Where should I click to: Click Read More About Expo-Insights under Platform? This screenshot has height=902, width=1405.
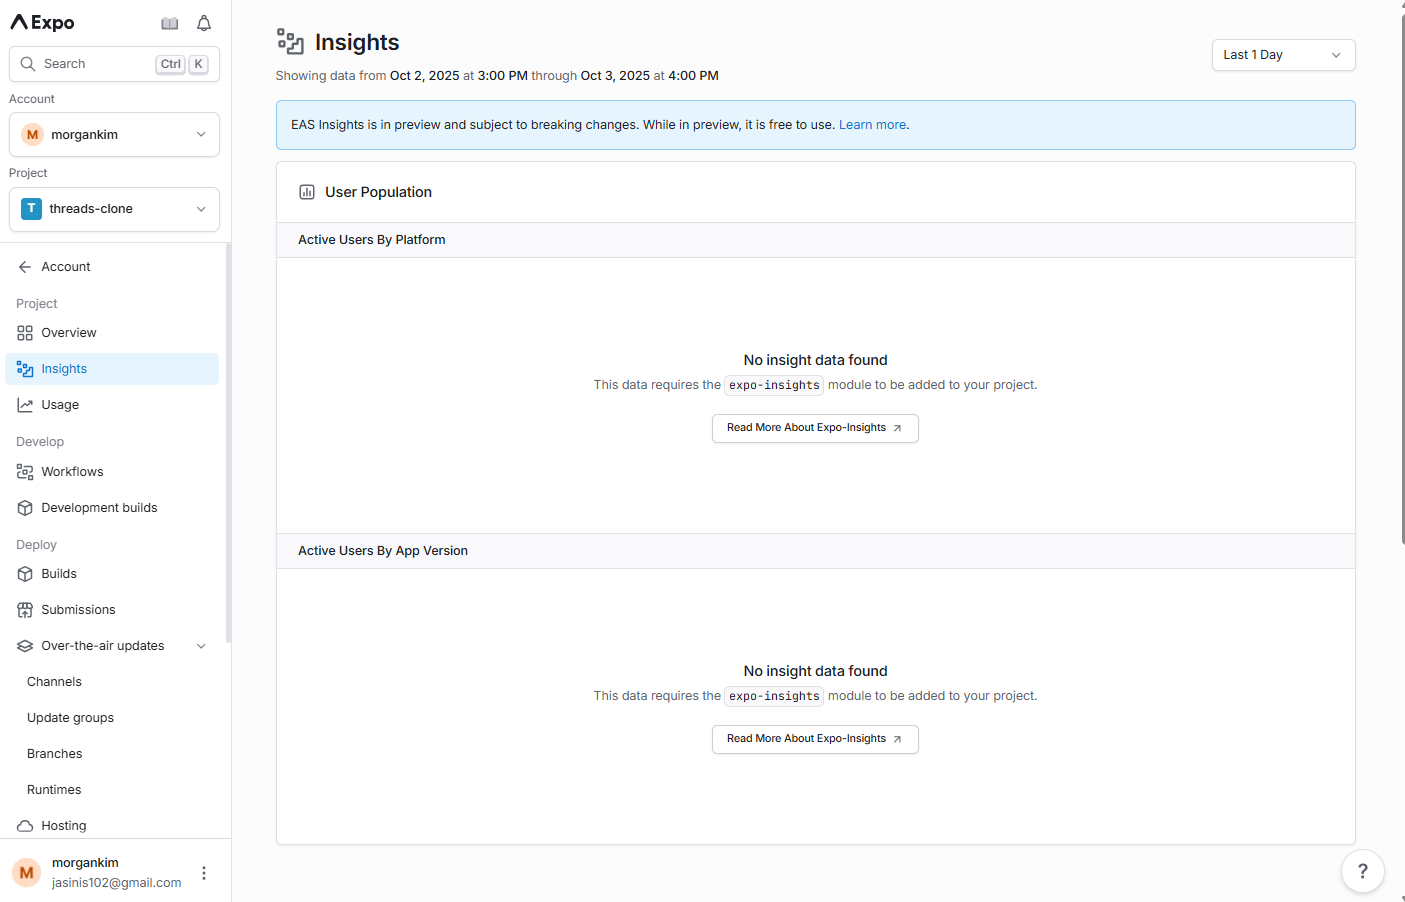point(815,428)
